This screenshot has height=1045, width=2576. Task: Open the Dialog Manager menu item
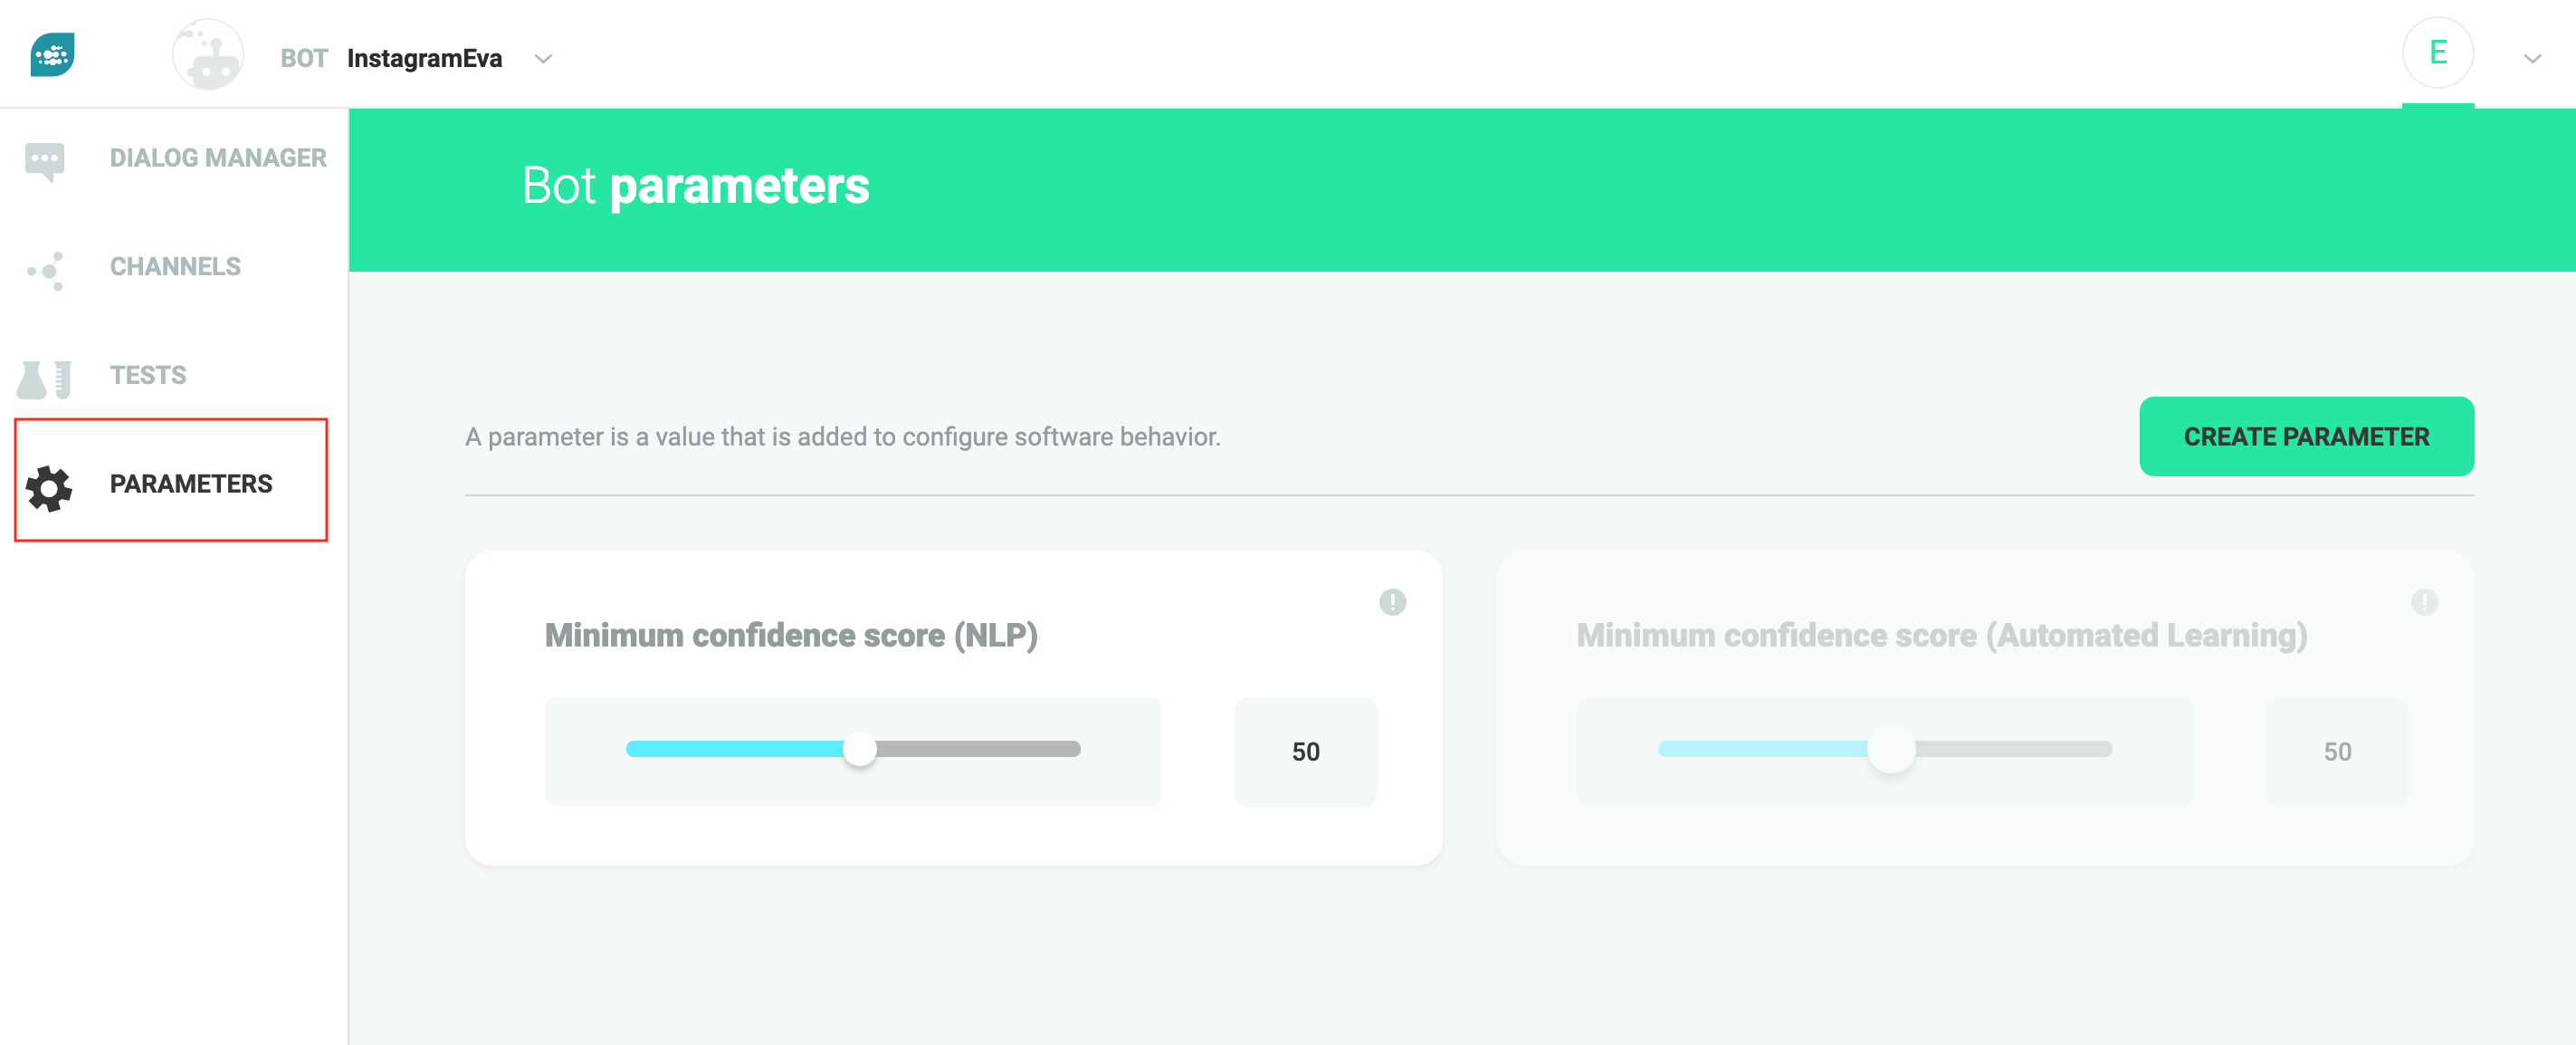217,158
